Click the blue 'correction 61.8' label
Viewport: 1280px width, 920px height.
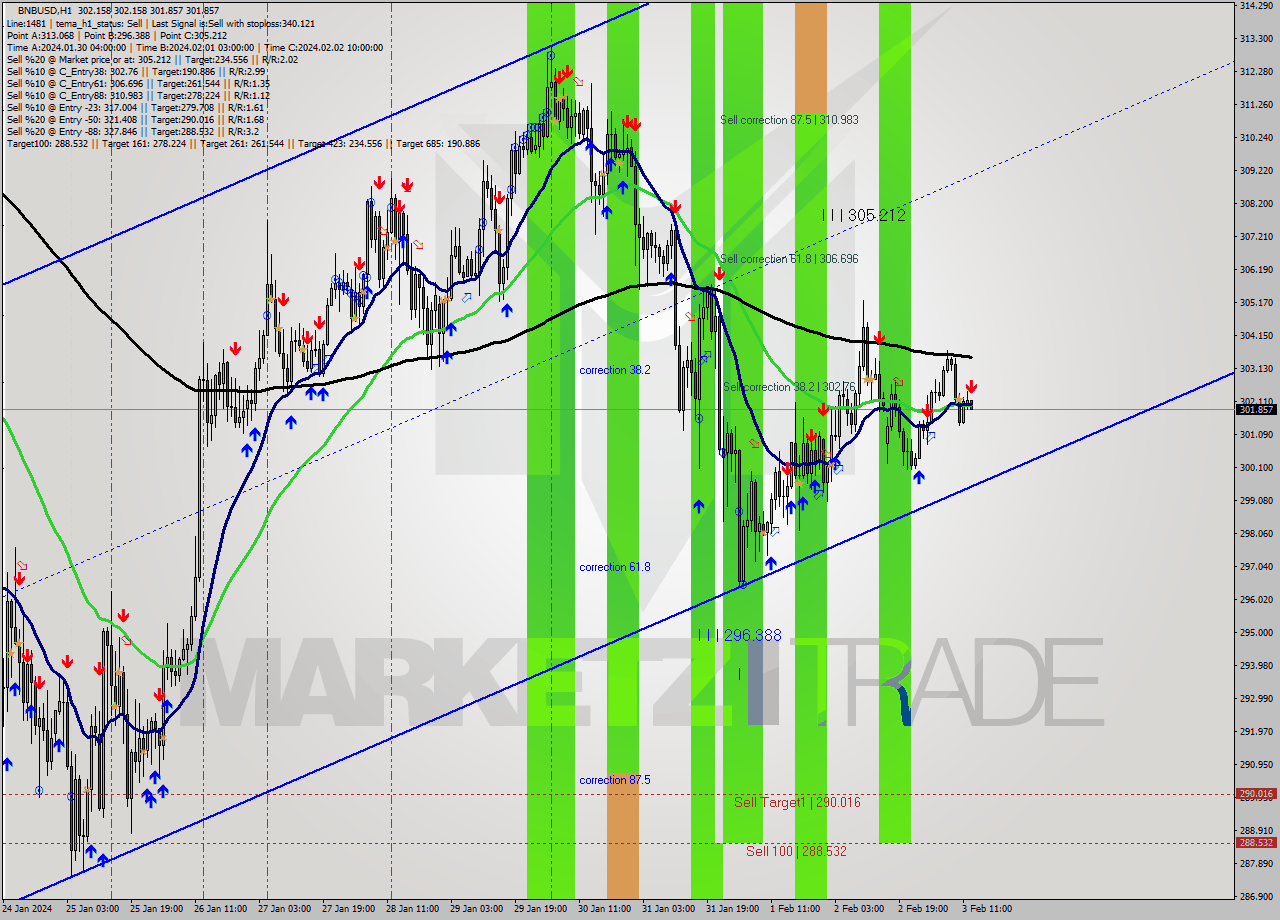click(615, 567)
